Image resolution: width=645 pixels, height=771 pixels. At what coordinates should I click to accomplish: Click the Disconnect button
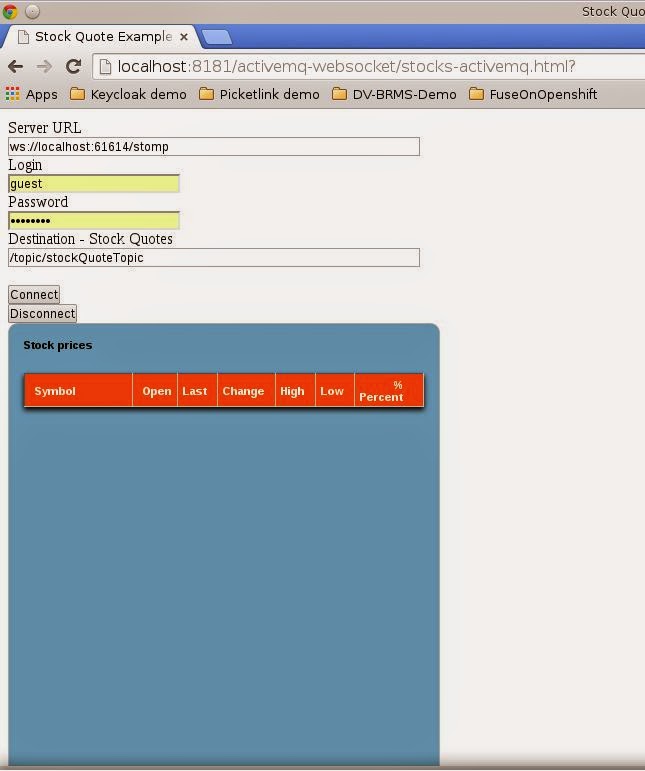coord(42,313)
